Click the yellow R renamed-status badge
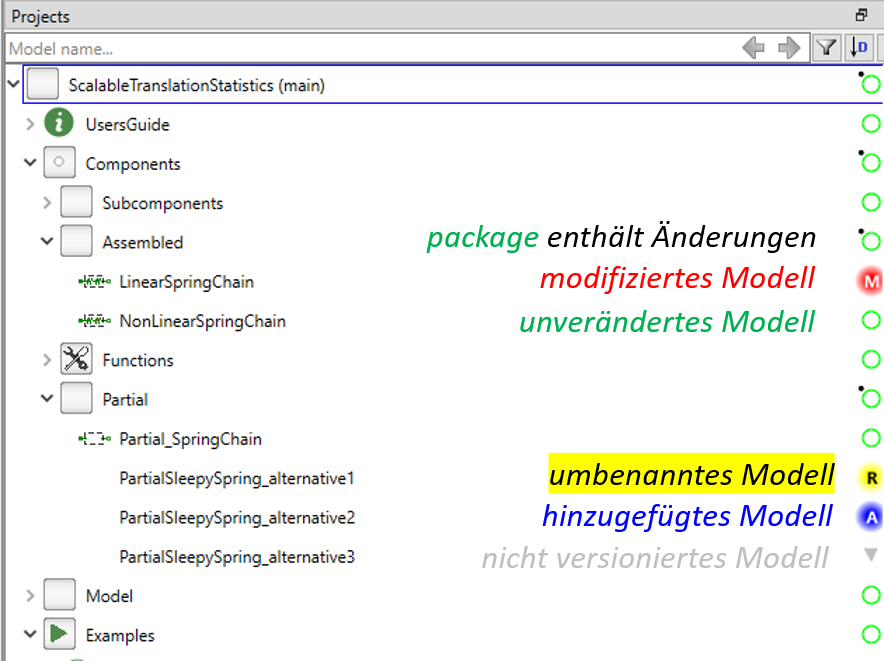Image resolution: width=884 pixels, height=661 pixels. pyautogui.click(x=869, y=478)
